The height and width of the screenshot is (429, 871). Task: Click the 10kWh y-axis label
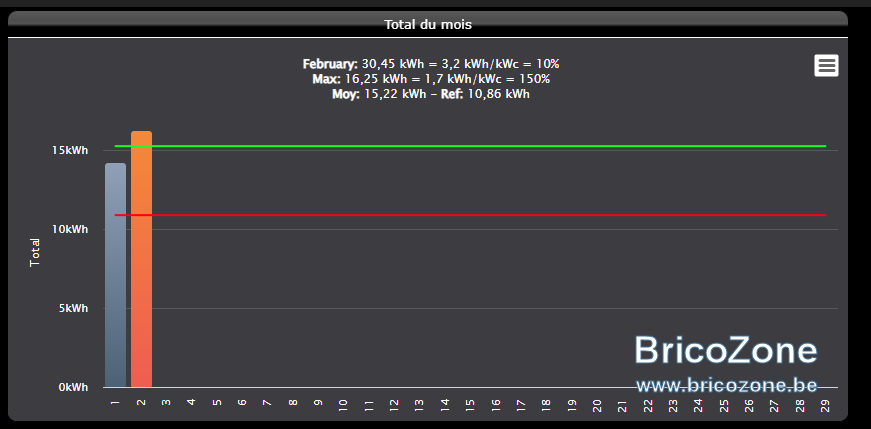pos(71,230)
